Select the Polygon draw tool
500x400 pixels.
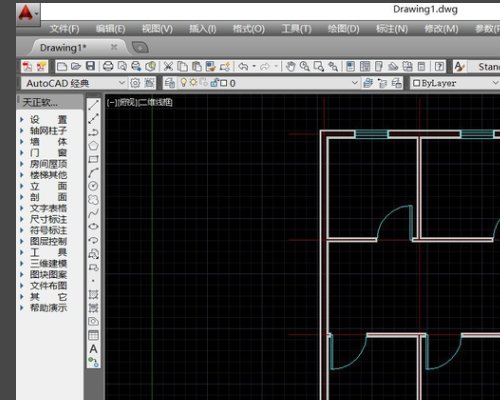[x=93, y=146]
